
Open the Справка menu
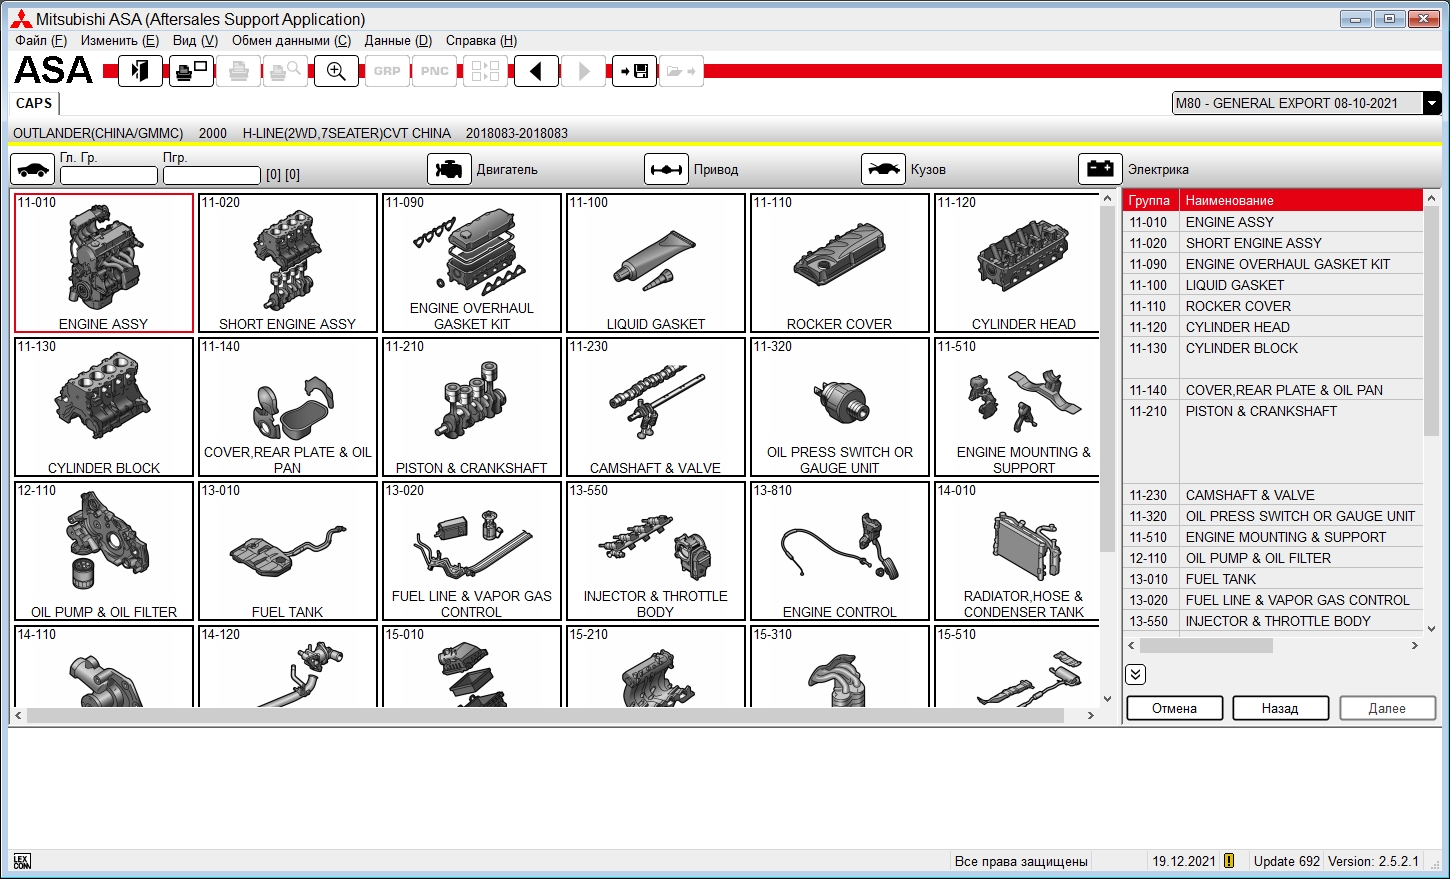click(481, 40)
